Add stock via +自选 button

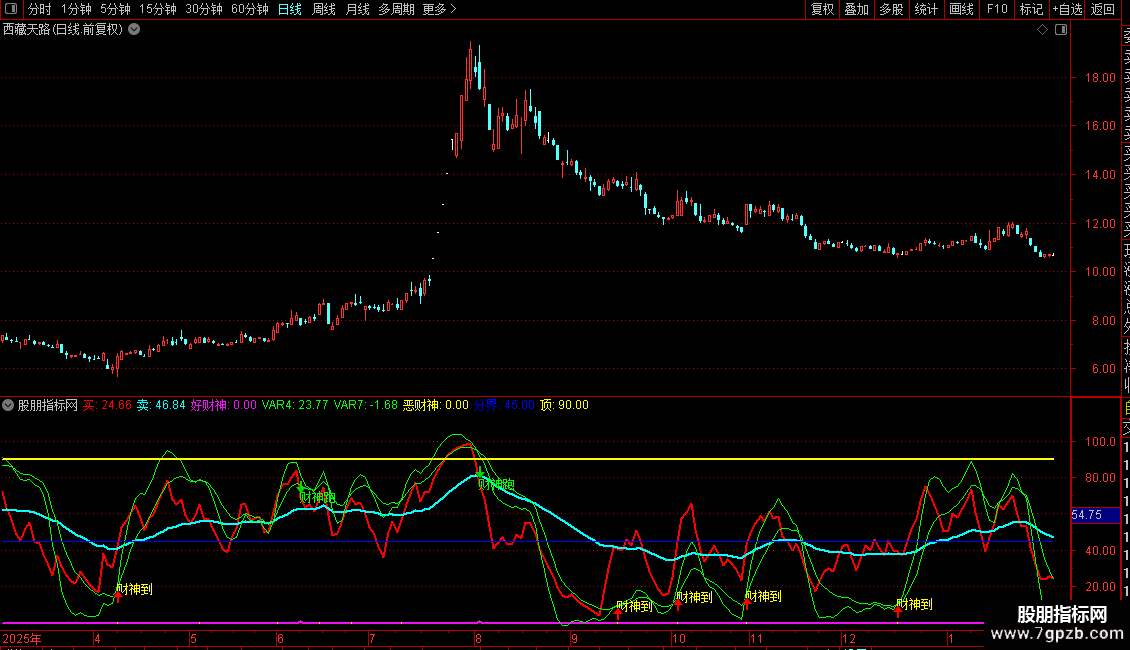point(1067,9)
